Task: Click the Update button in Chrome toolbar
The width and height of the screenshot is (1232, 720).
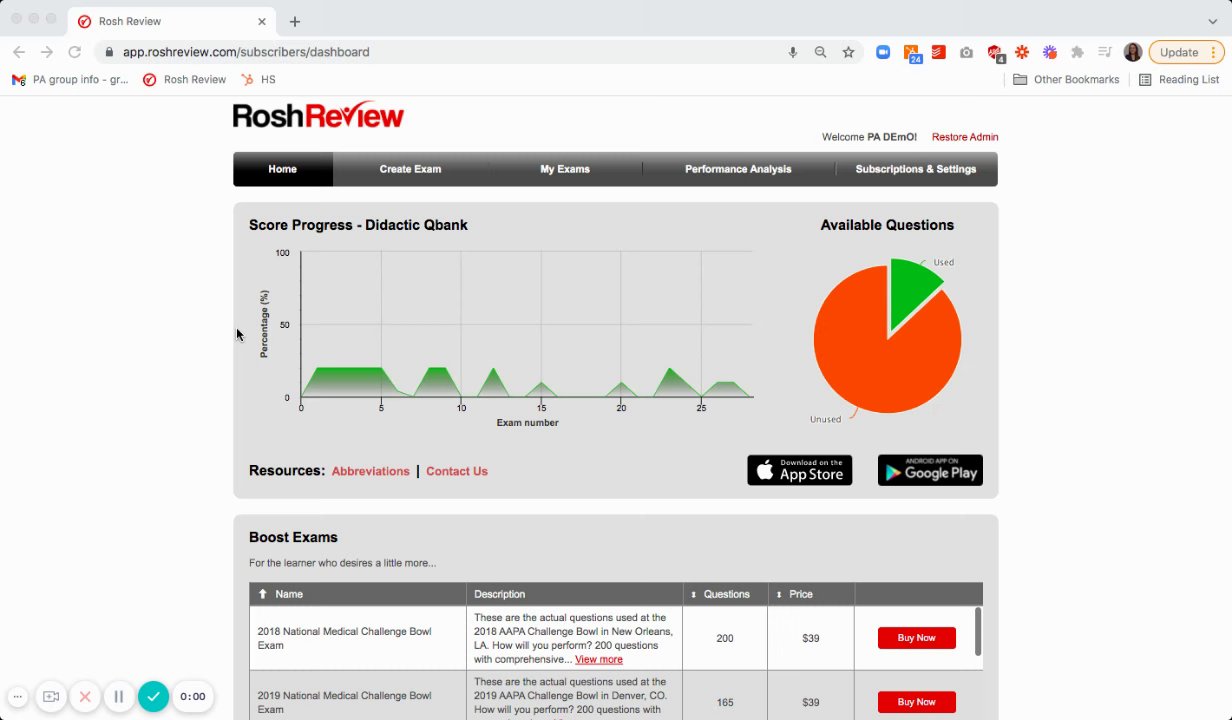Action: tap(1186, 52)
